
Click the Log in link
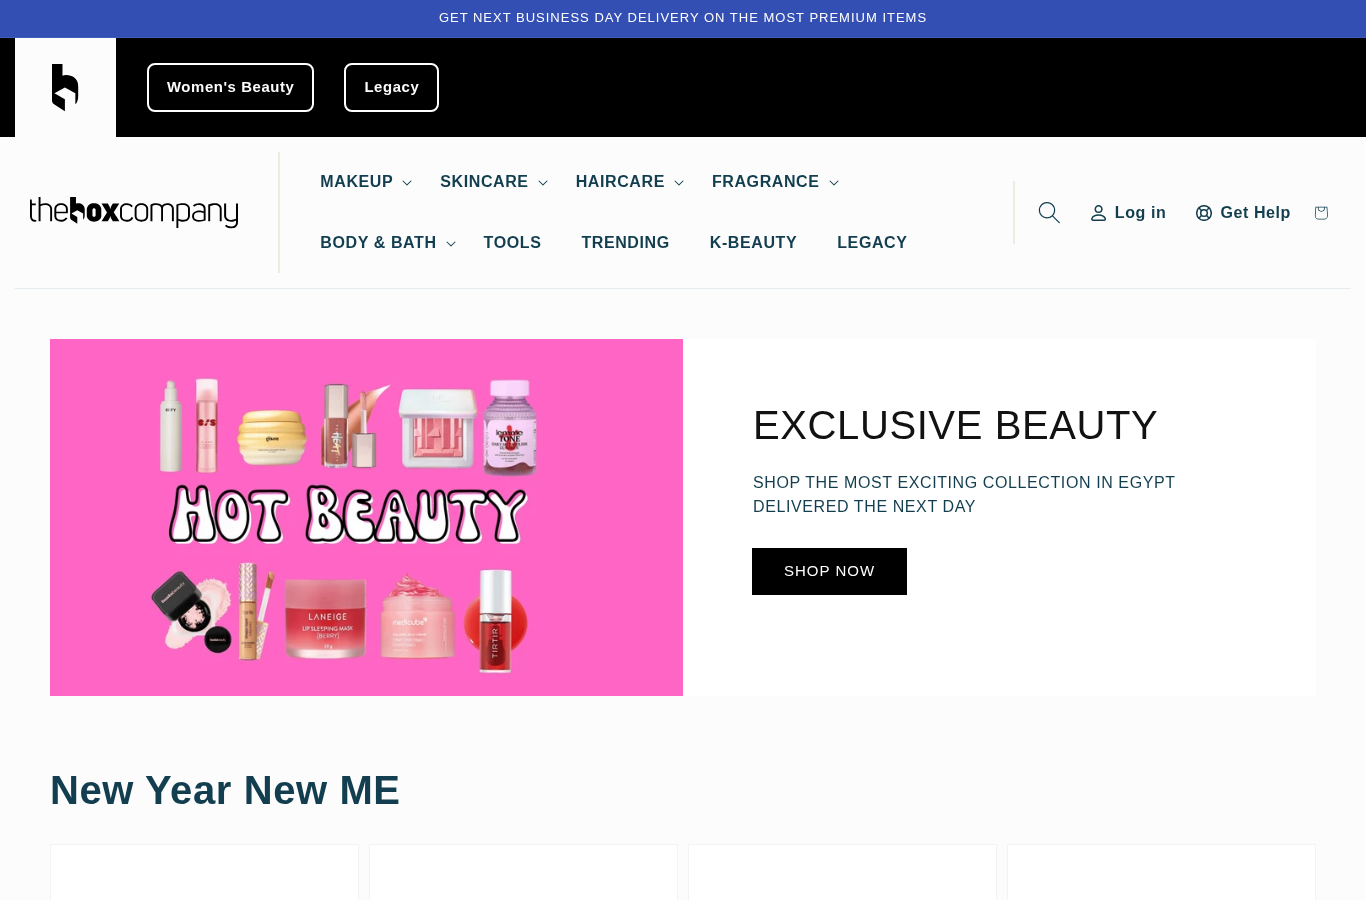[x=1128, y=213]
